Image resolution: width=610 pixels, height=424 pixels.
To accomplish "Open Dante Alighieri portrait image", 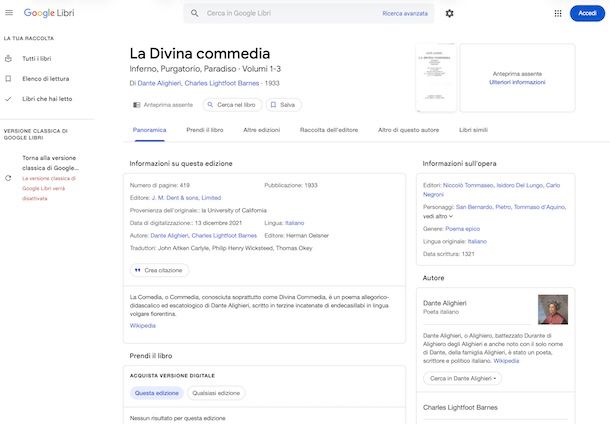I will (x=553, y=310).
